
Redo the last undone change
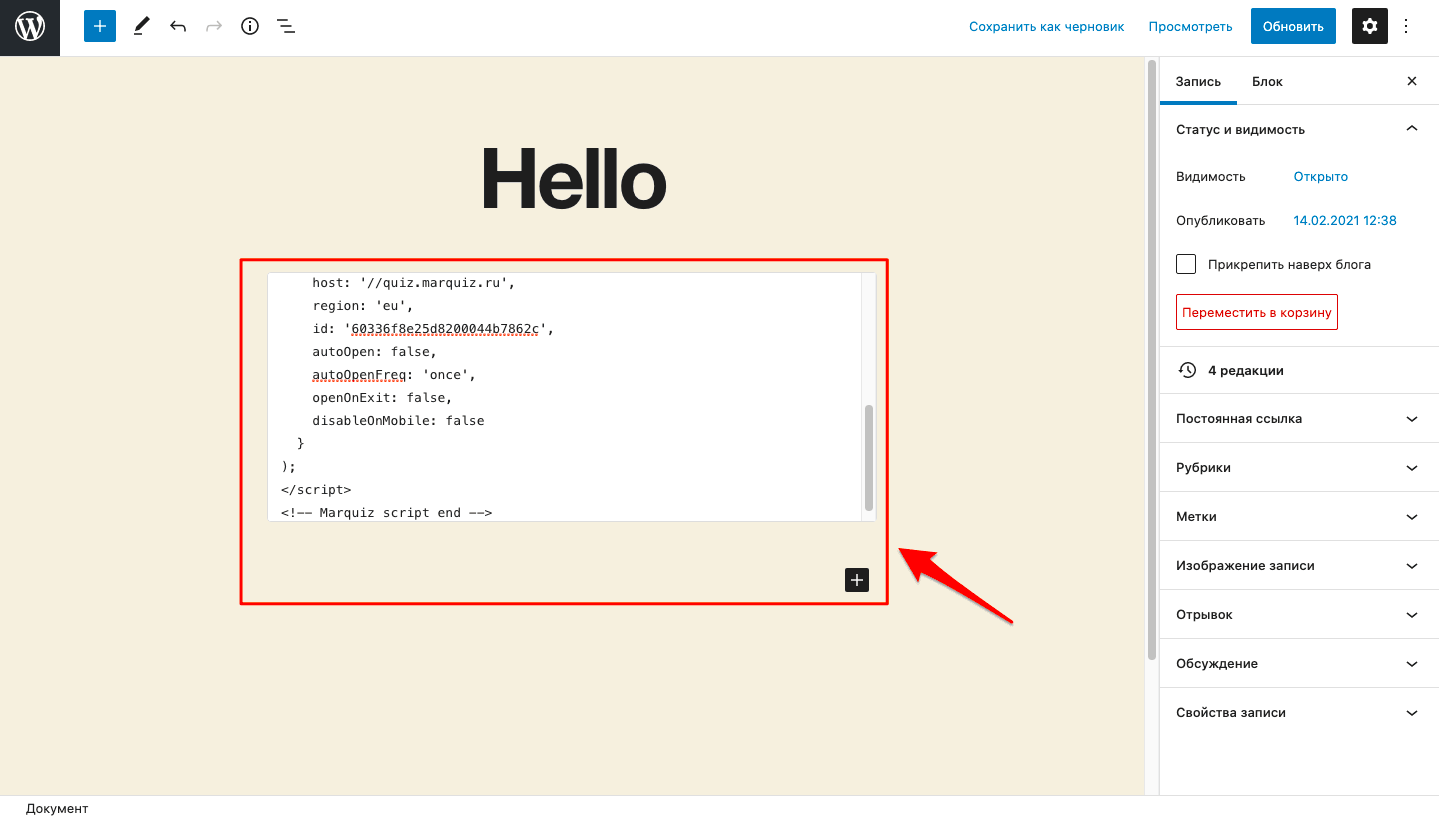click(214, 27)
